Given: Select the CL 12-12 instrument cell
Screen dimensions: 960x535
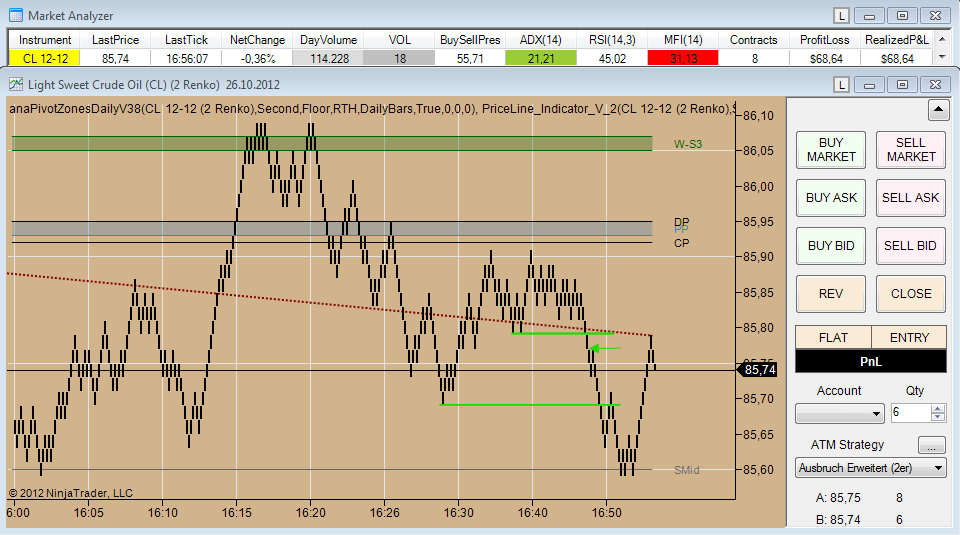Looking at the screenshot, I should 45,59.
